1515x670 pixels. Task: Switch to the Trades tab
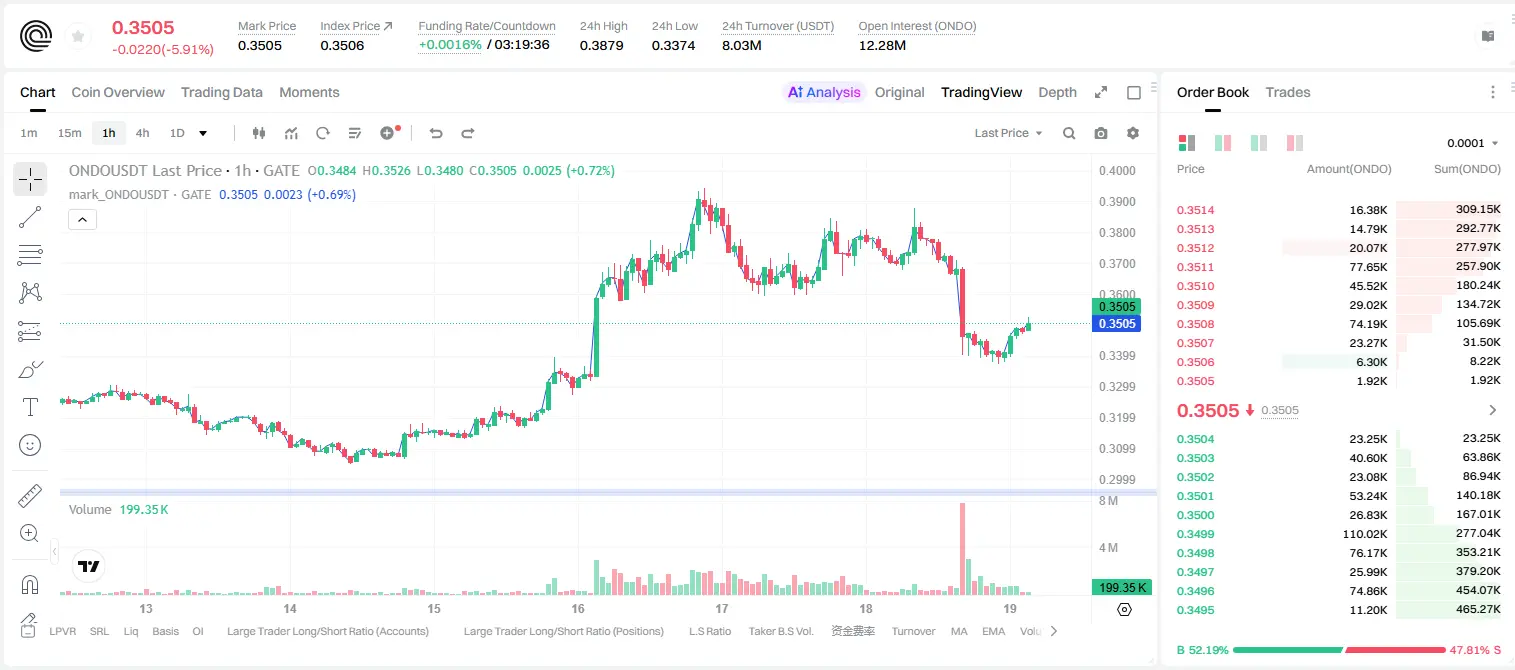(1287, 92)
